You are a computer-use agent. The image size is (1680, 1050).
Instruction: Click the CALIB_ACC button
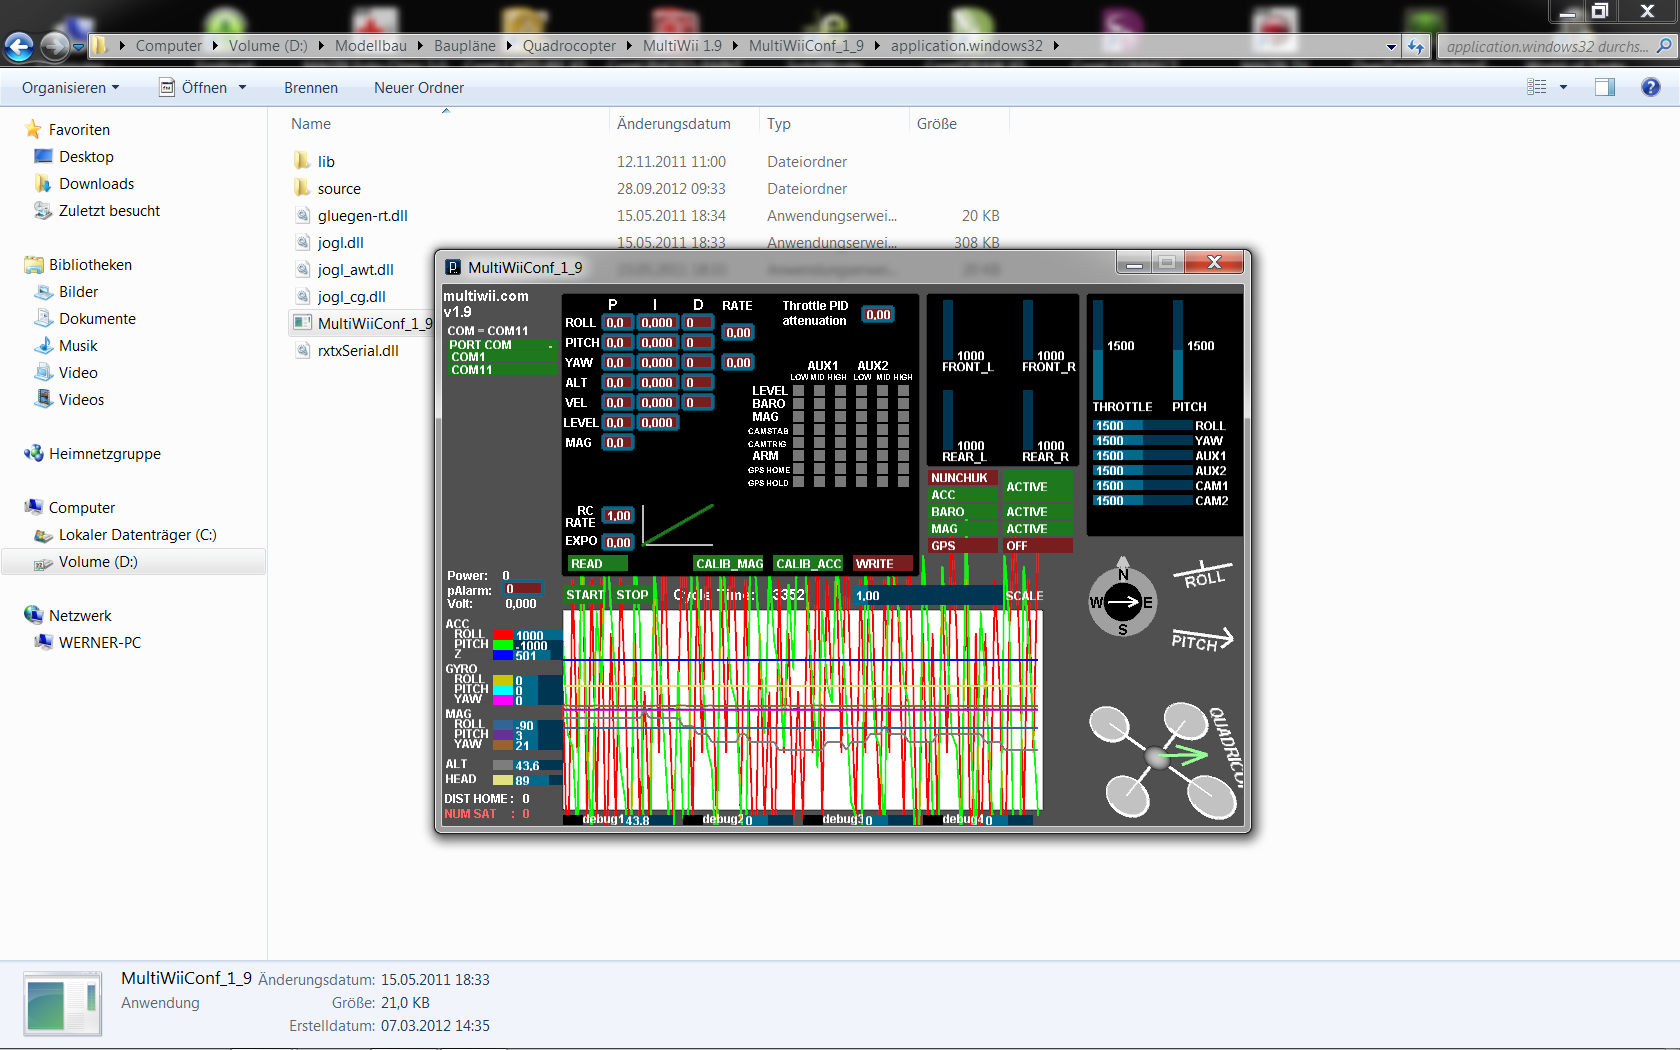(808, 564)
